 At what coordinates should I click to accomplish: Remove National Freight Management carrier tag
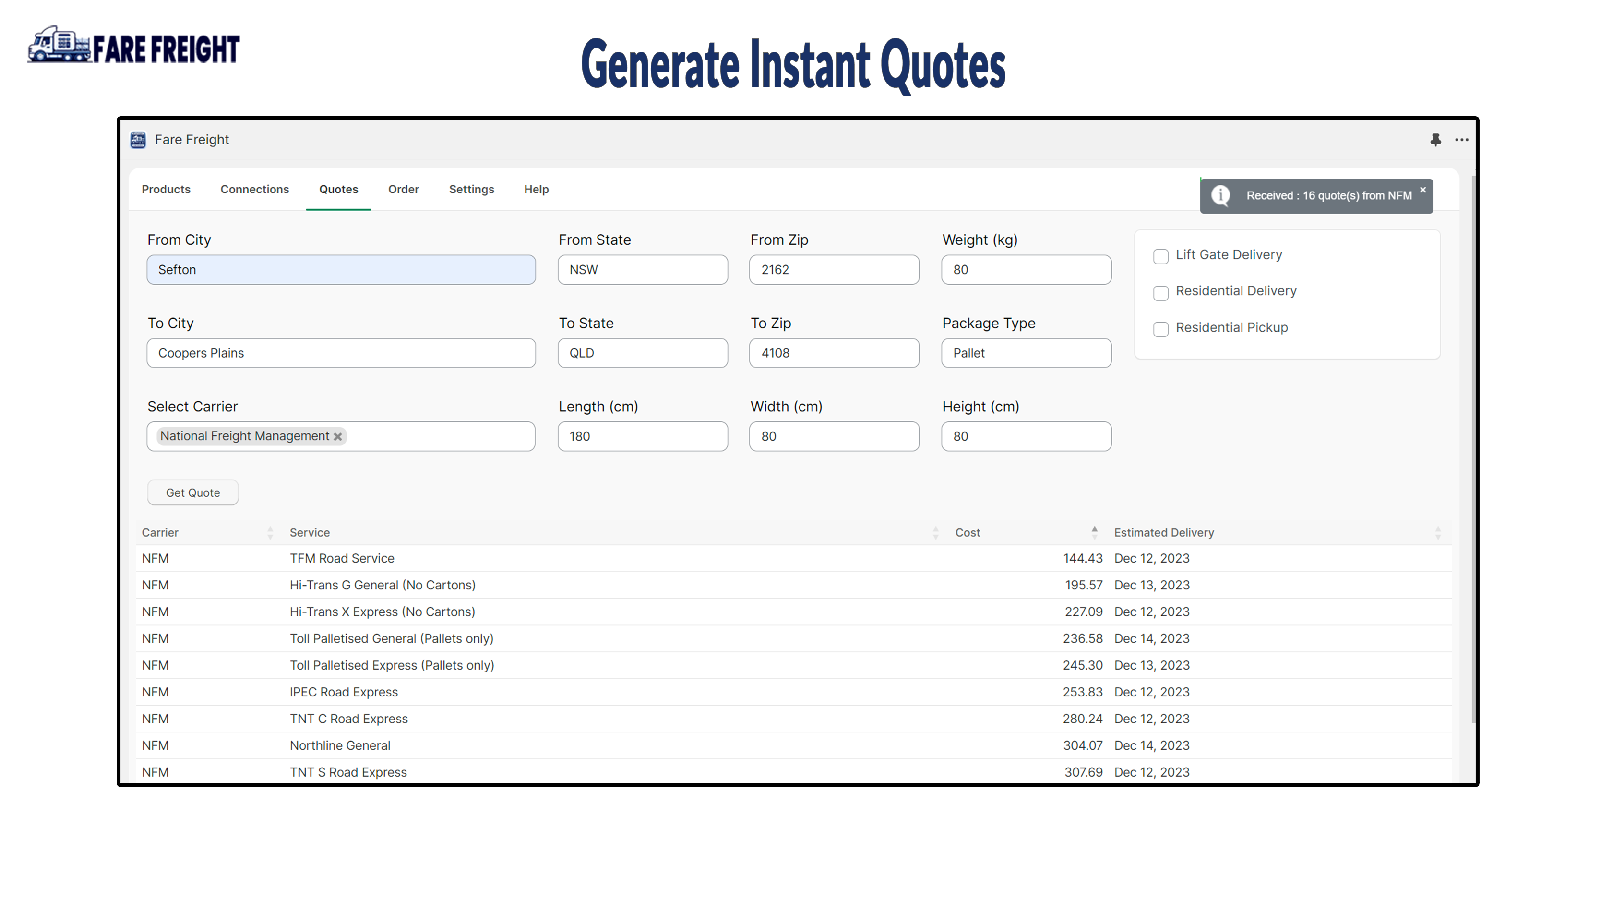coord(338,437)
